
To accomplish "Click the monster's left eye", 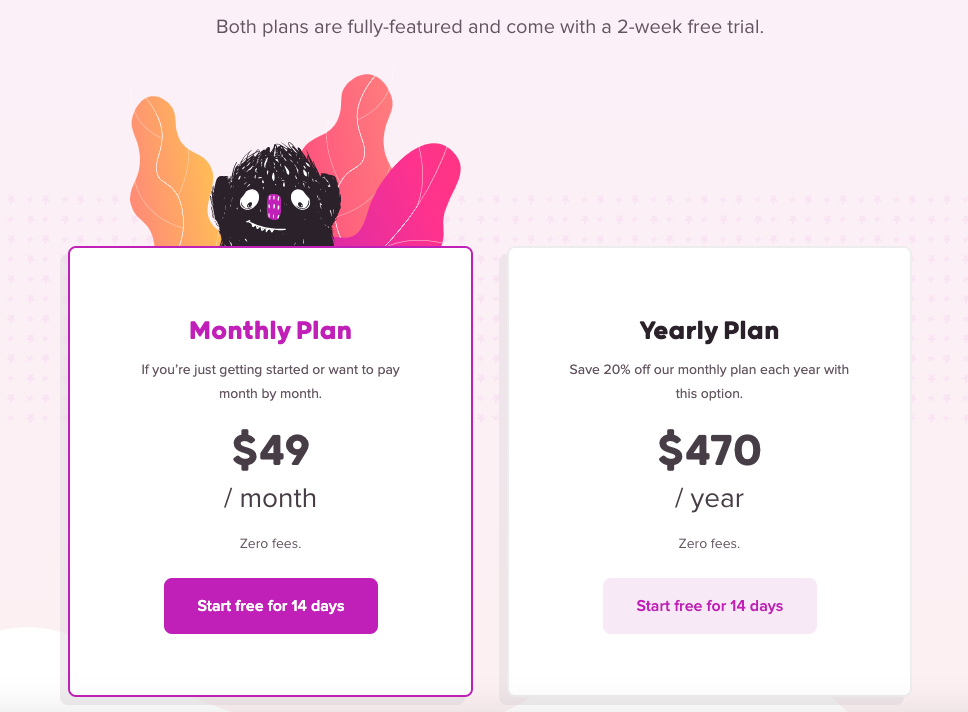I will (x=249, y=199).
